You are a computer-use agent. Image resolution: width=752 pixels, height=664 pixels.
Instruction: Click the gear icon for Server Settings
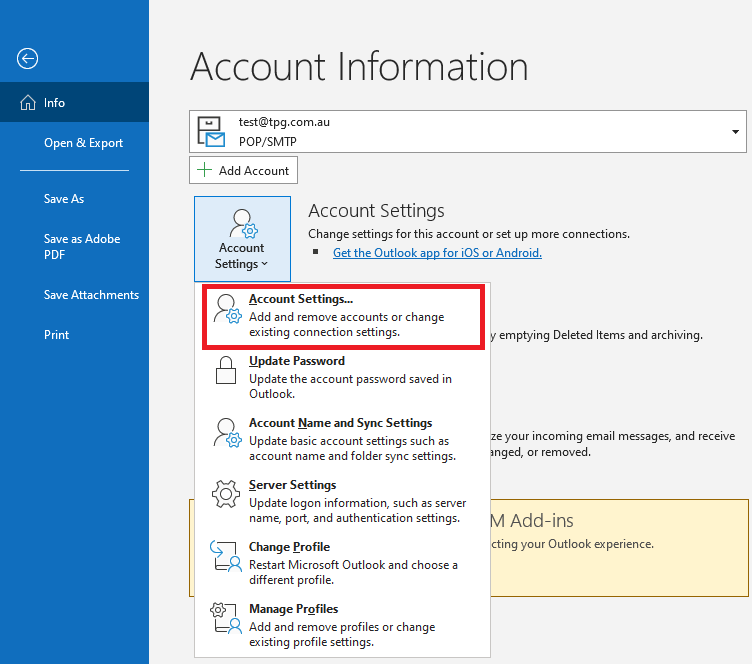point(225,494)
